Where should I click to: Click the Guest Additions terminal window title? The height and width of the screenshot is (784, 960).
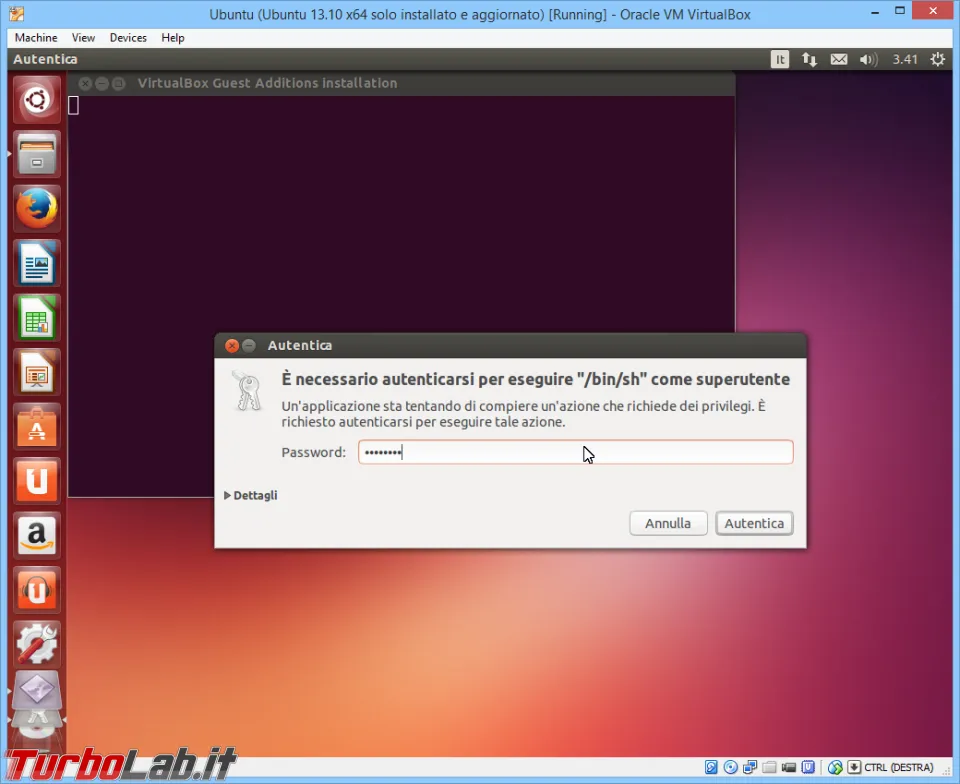click(268, 83)
